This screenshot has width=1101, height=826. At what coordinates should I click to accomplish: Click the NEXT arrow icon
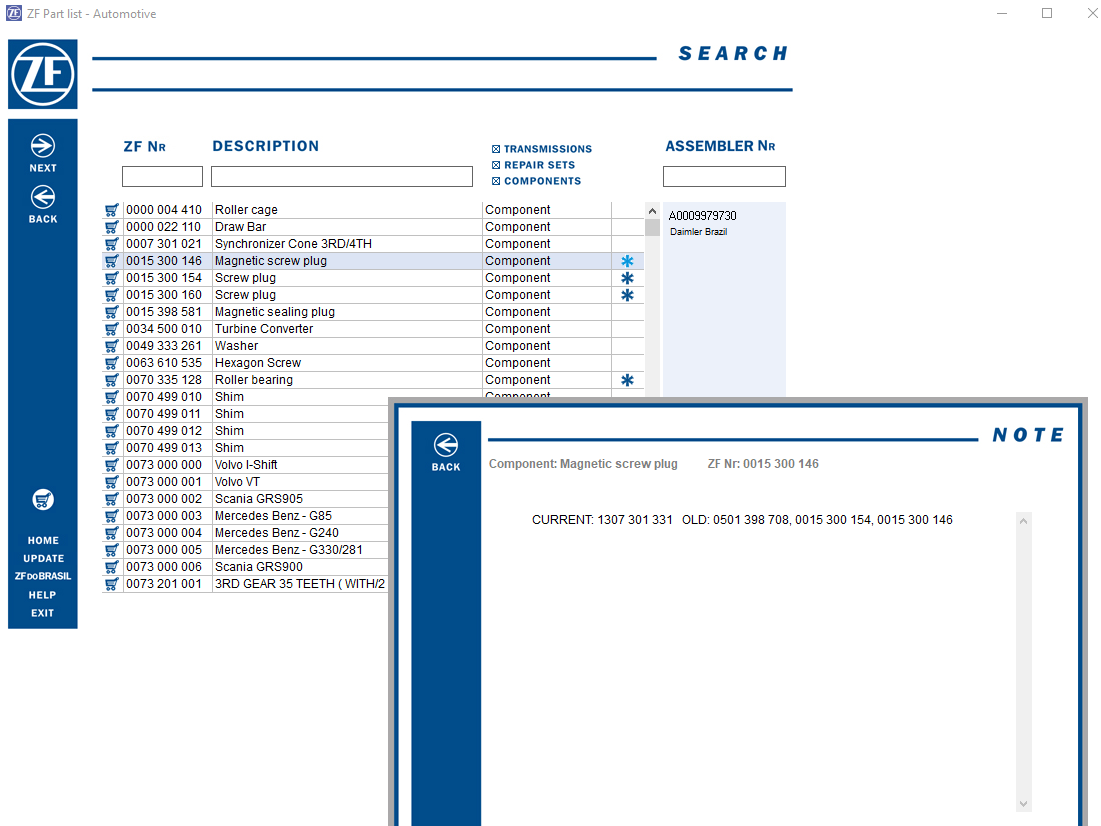click(43, 145)
